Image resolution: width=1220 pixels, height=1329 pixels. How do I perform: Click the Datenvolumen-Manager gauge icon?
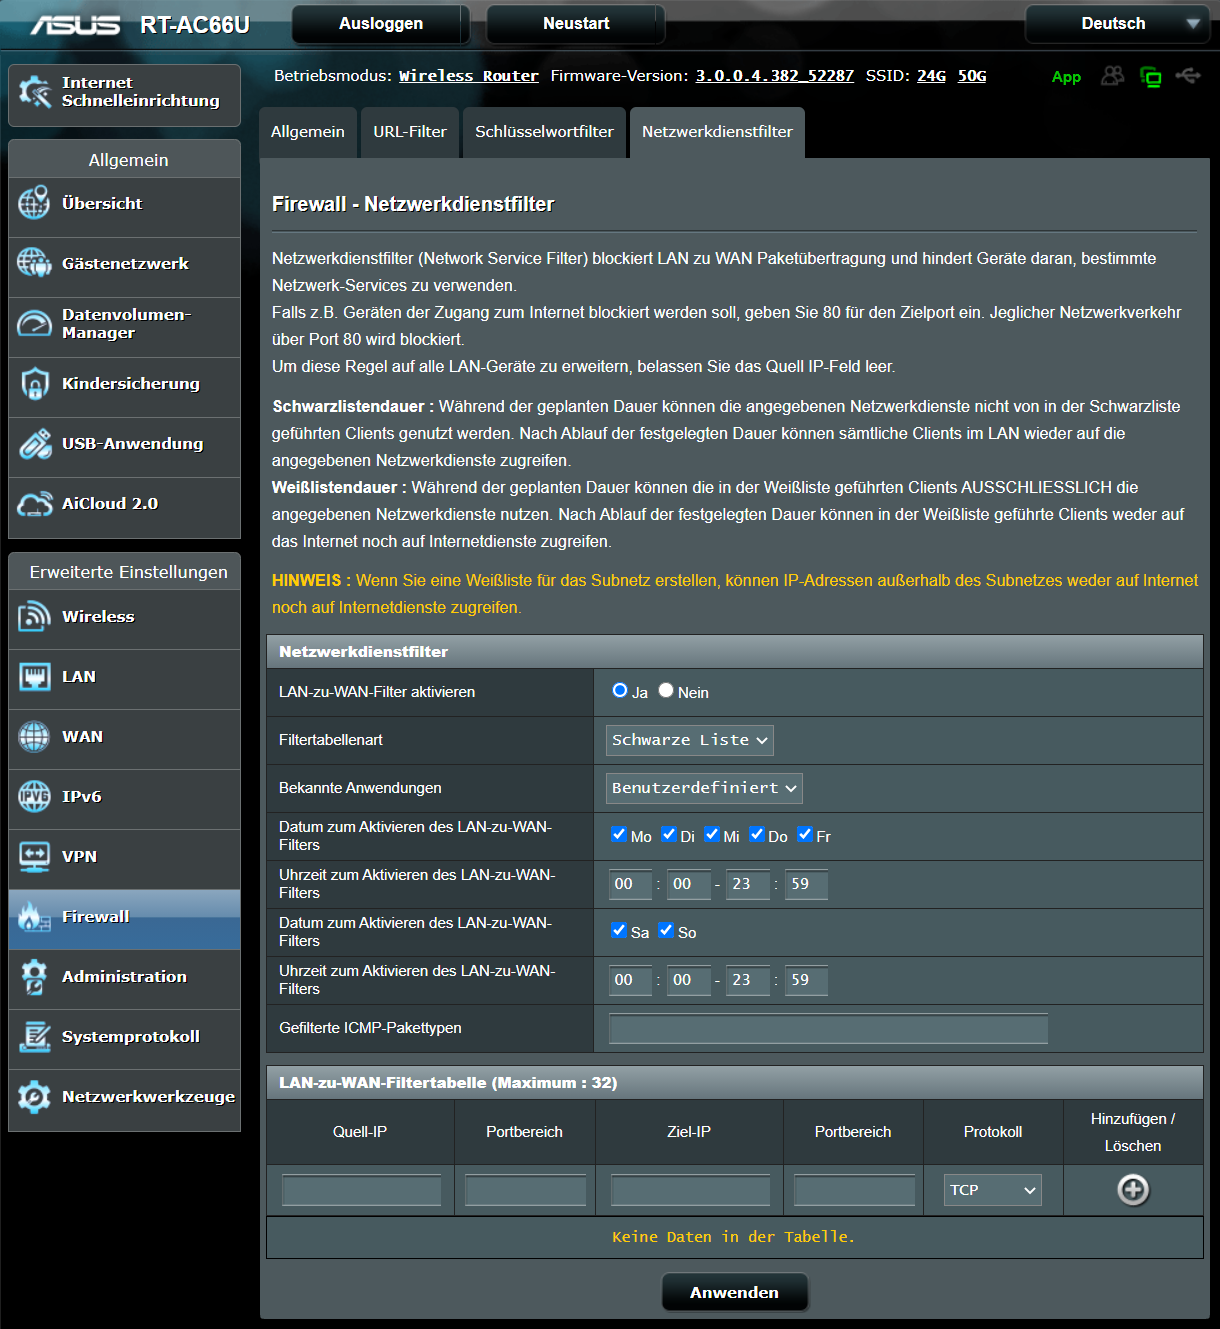pos(34,323)
